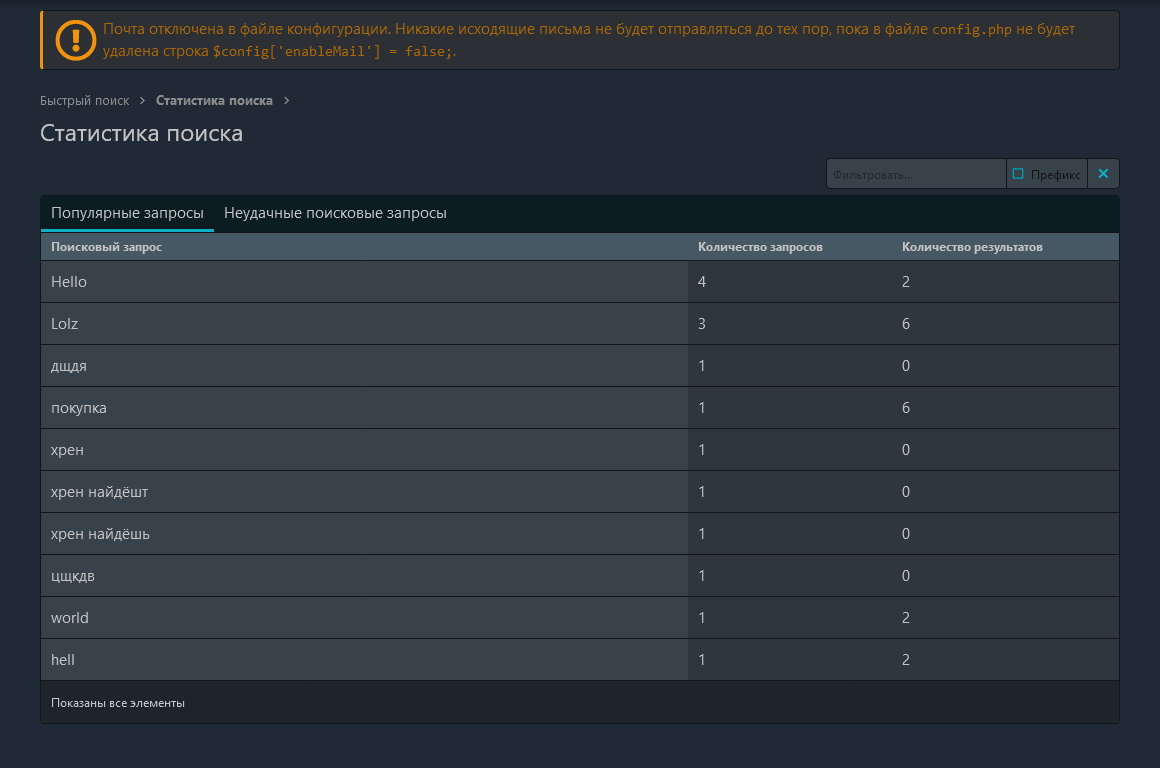Switch to the Неудачные поисковые запросы tab
1160x768 pixels.
(335, 213)
